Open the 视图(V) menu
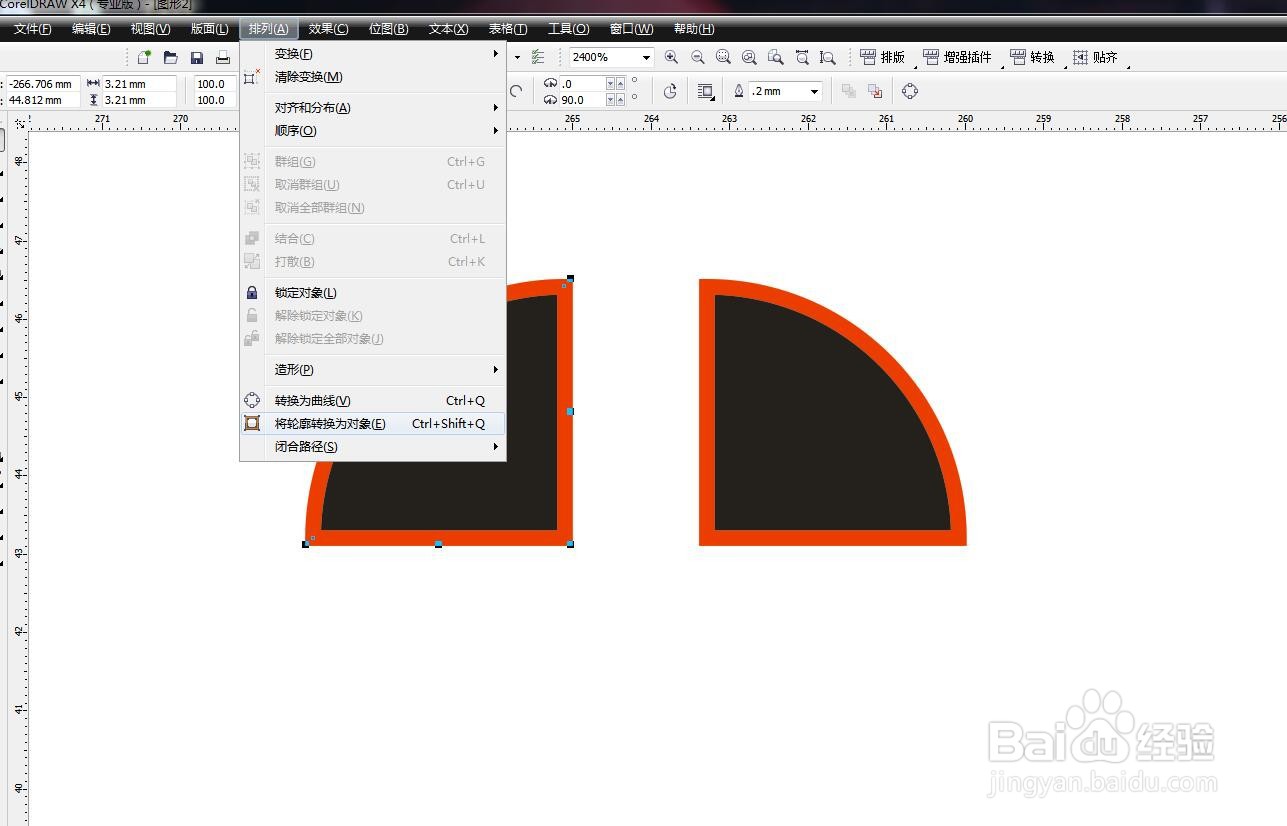 tap(151, 29)
